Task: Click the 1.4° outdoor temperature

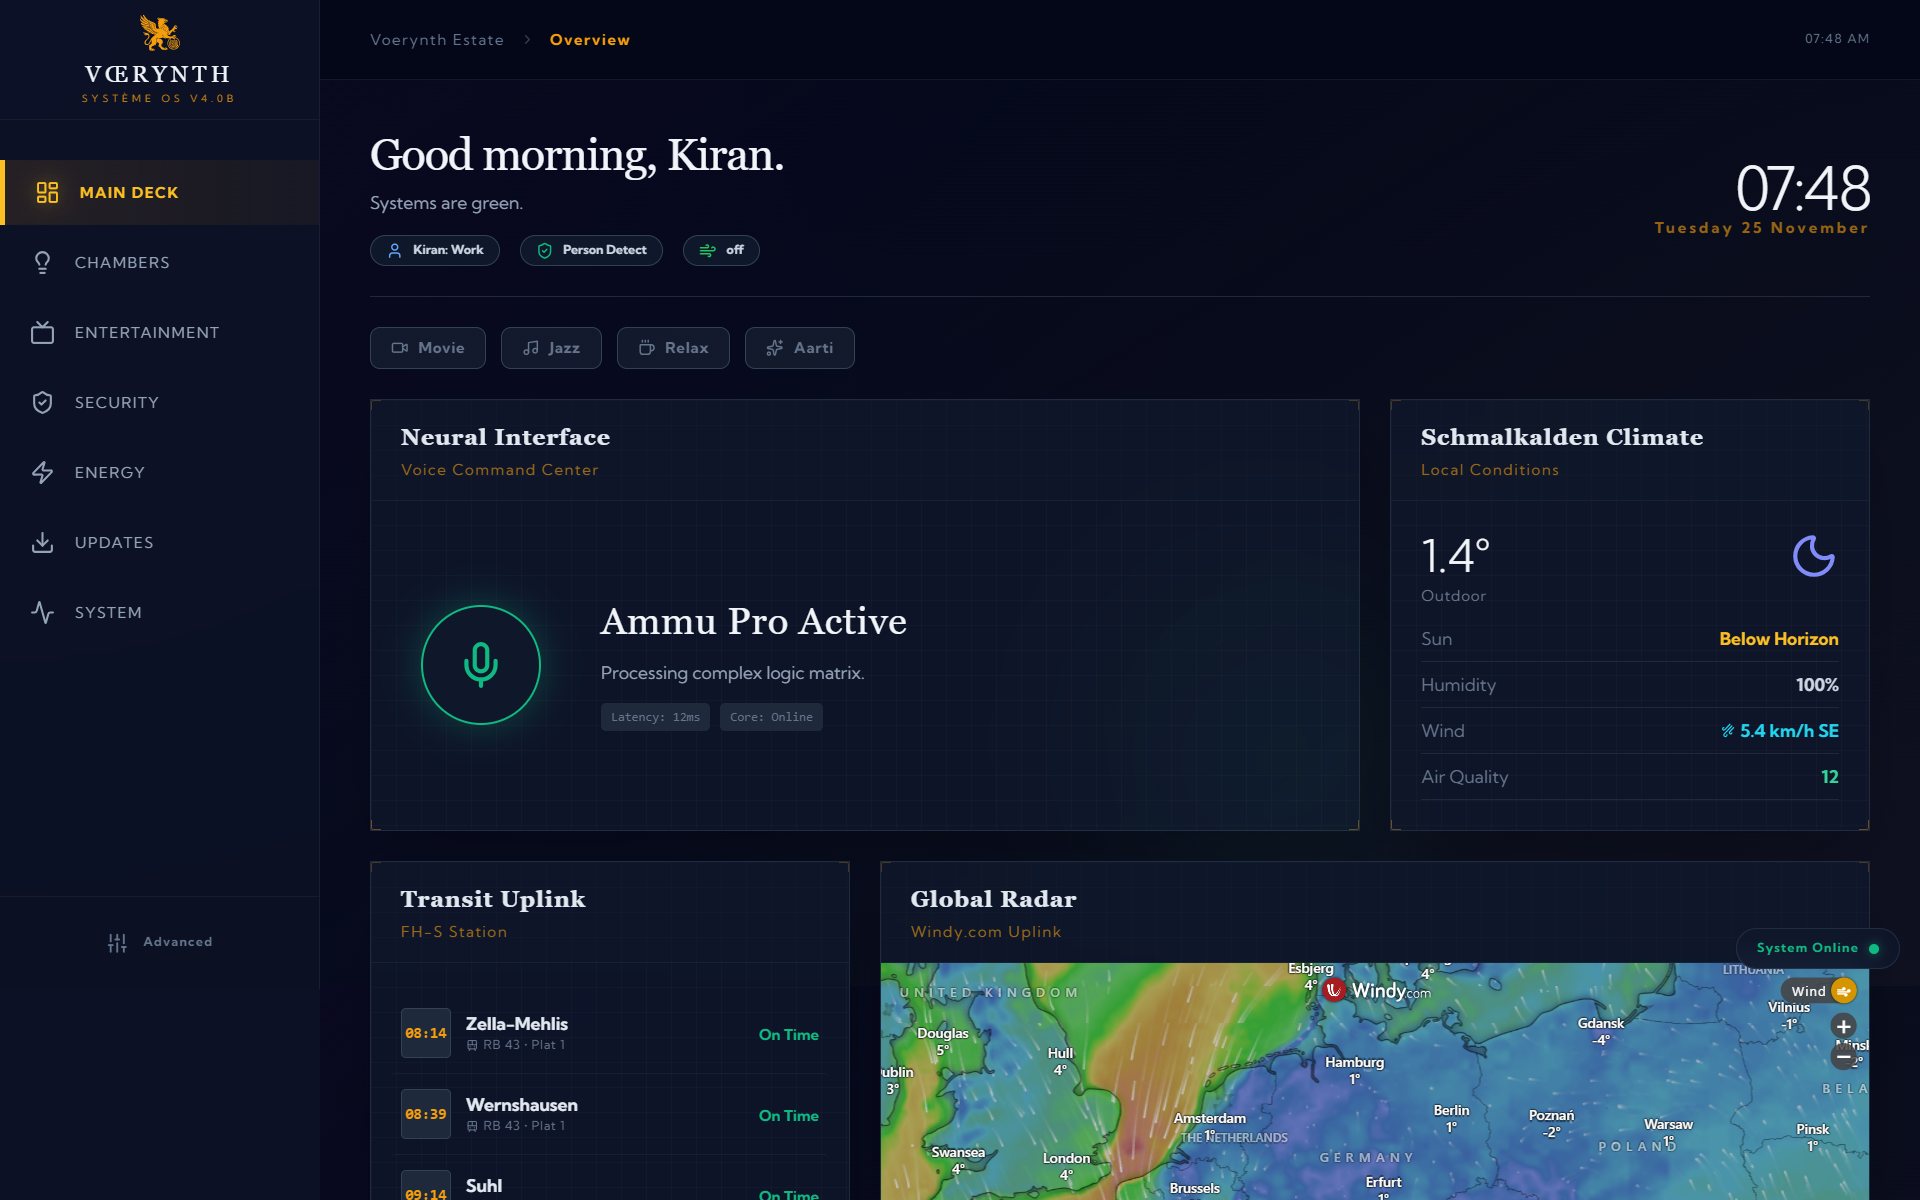Action: pyautogui.click(x=1455, y=556)
